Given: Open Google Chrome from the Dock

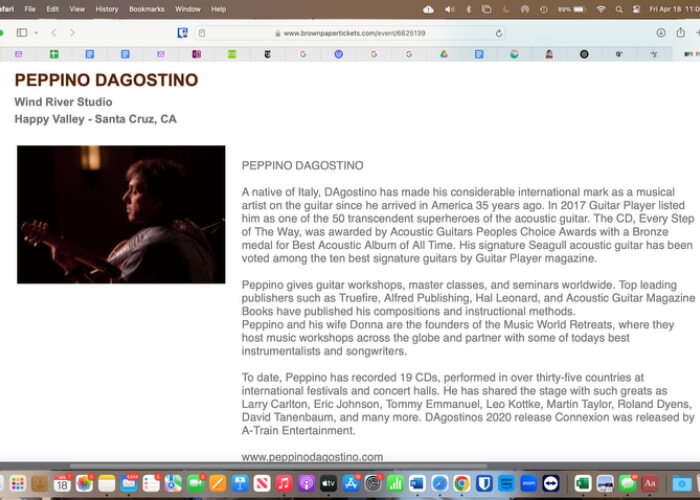Looking at the screenshot, I should point(462,483).
